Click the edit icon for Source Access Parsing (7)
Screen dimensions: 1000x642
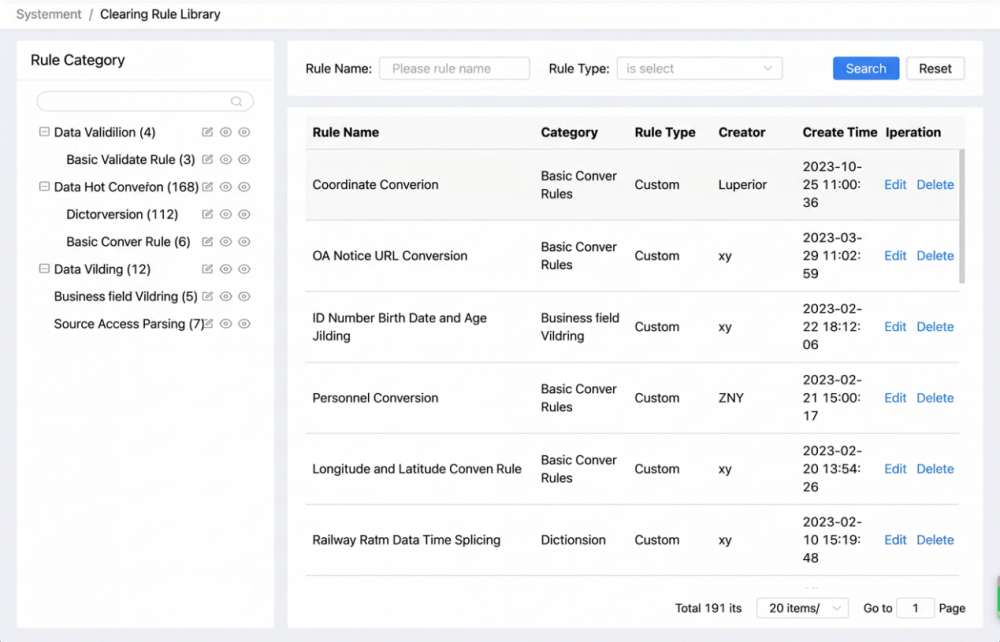(x=208, y=324)
